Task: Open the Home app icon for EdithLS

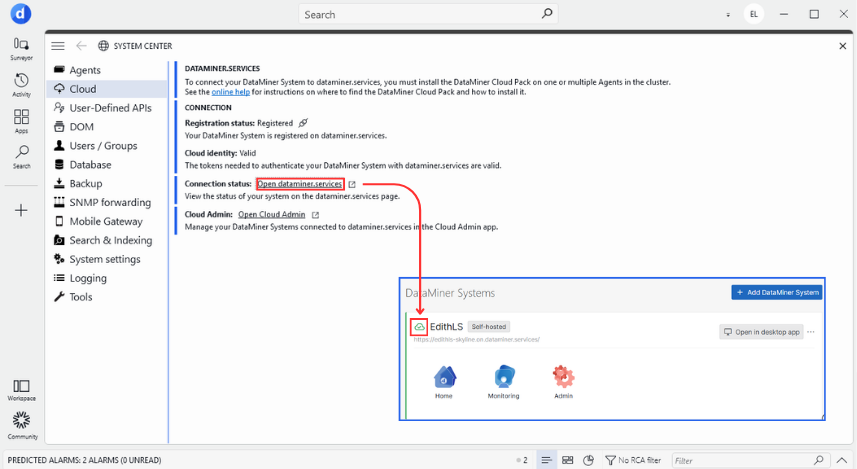Action: tap(444, 382)
